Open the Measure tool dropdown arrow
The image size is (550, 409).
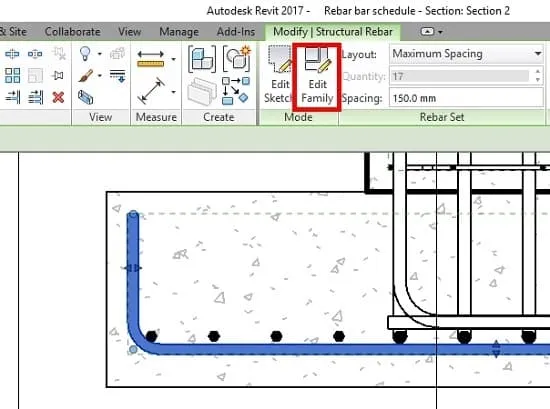tap(173, 59)
